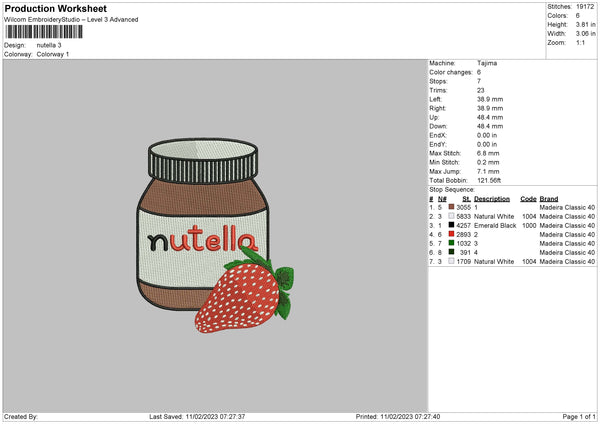Click the 'EndY:' label
The image size is (600, 424).
tap(438, 144)
